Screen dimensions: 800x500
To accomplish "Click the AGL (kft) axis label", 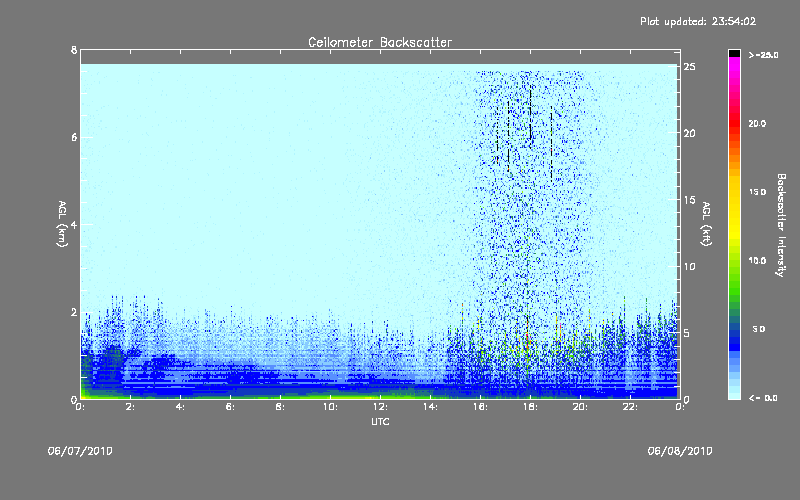I will [x=707, y=224].
